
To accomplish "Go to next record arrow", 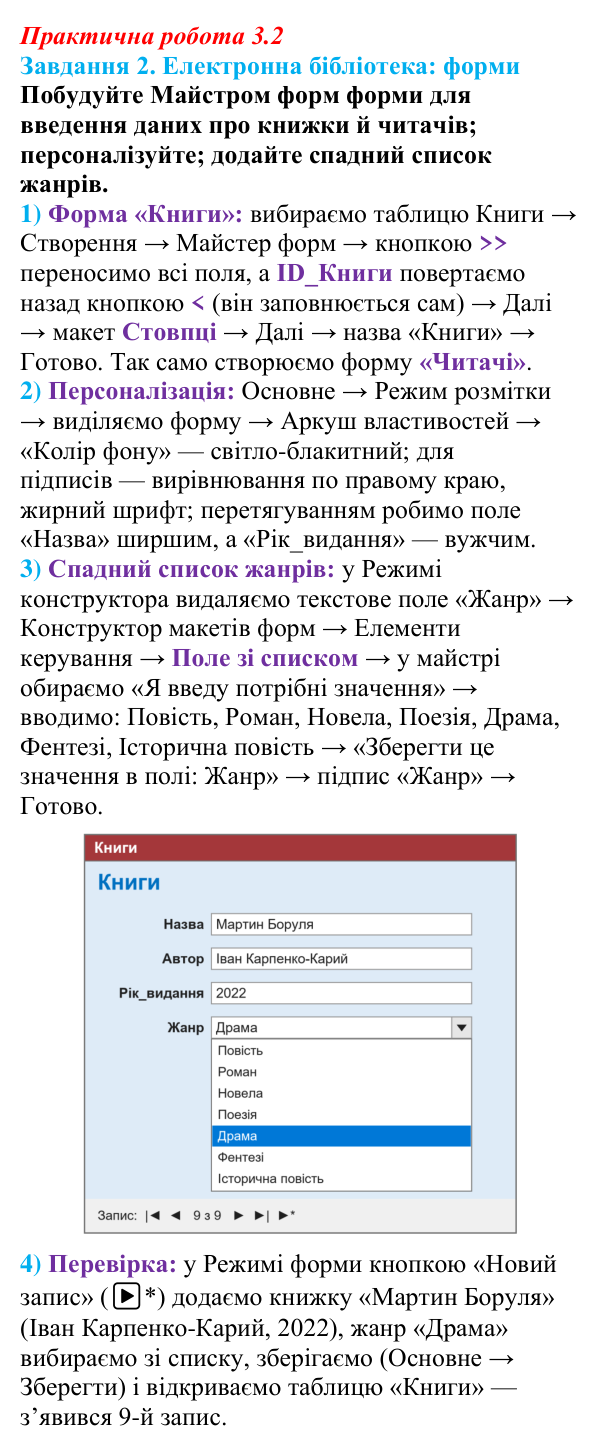I will (238, 1216).
